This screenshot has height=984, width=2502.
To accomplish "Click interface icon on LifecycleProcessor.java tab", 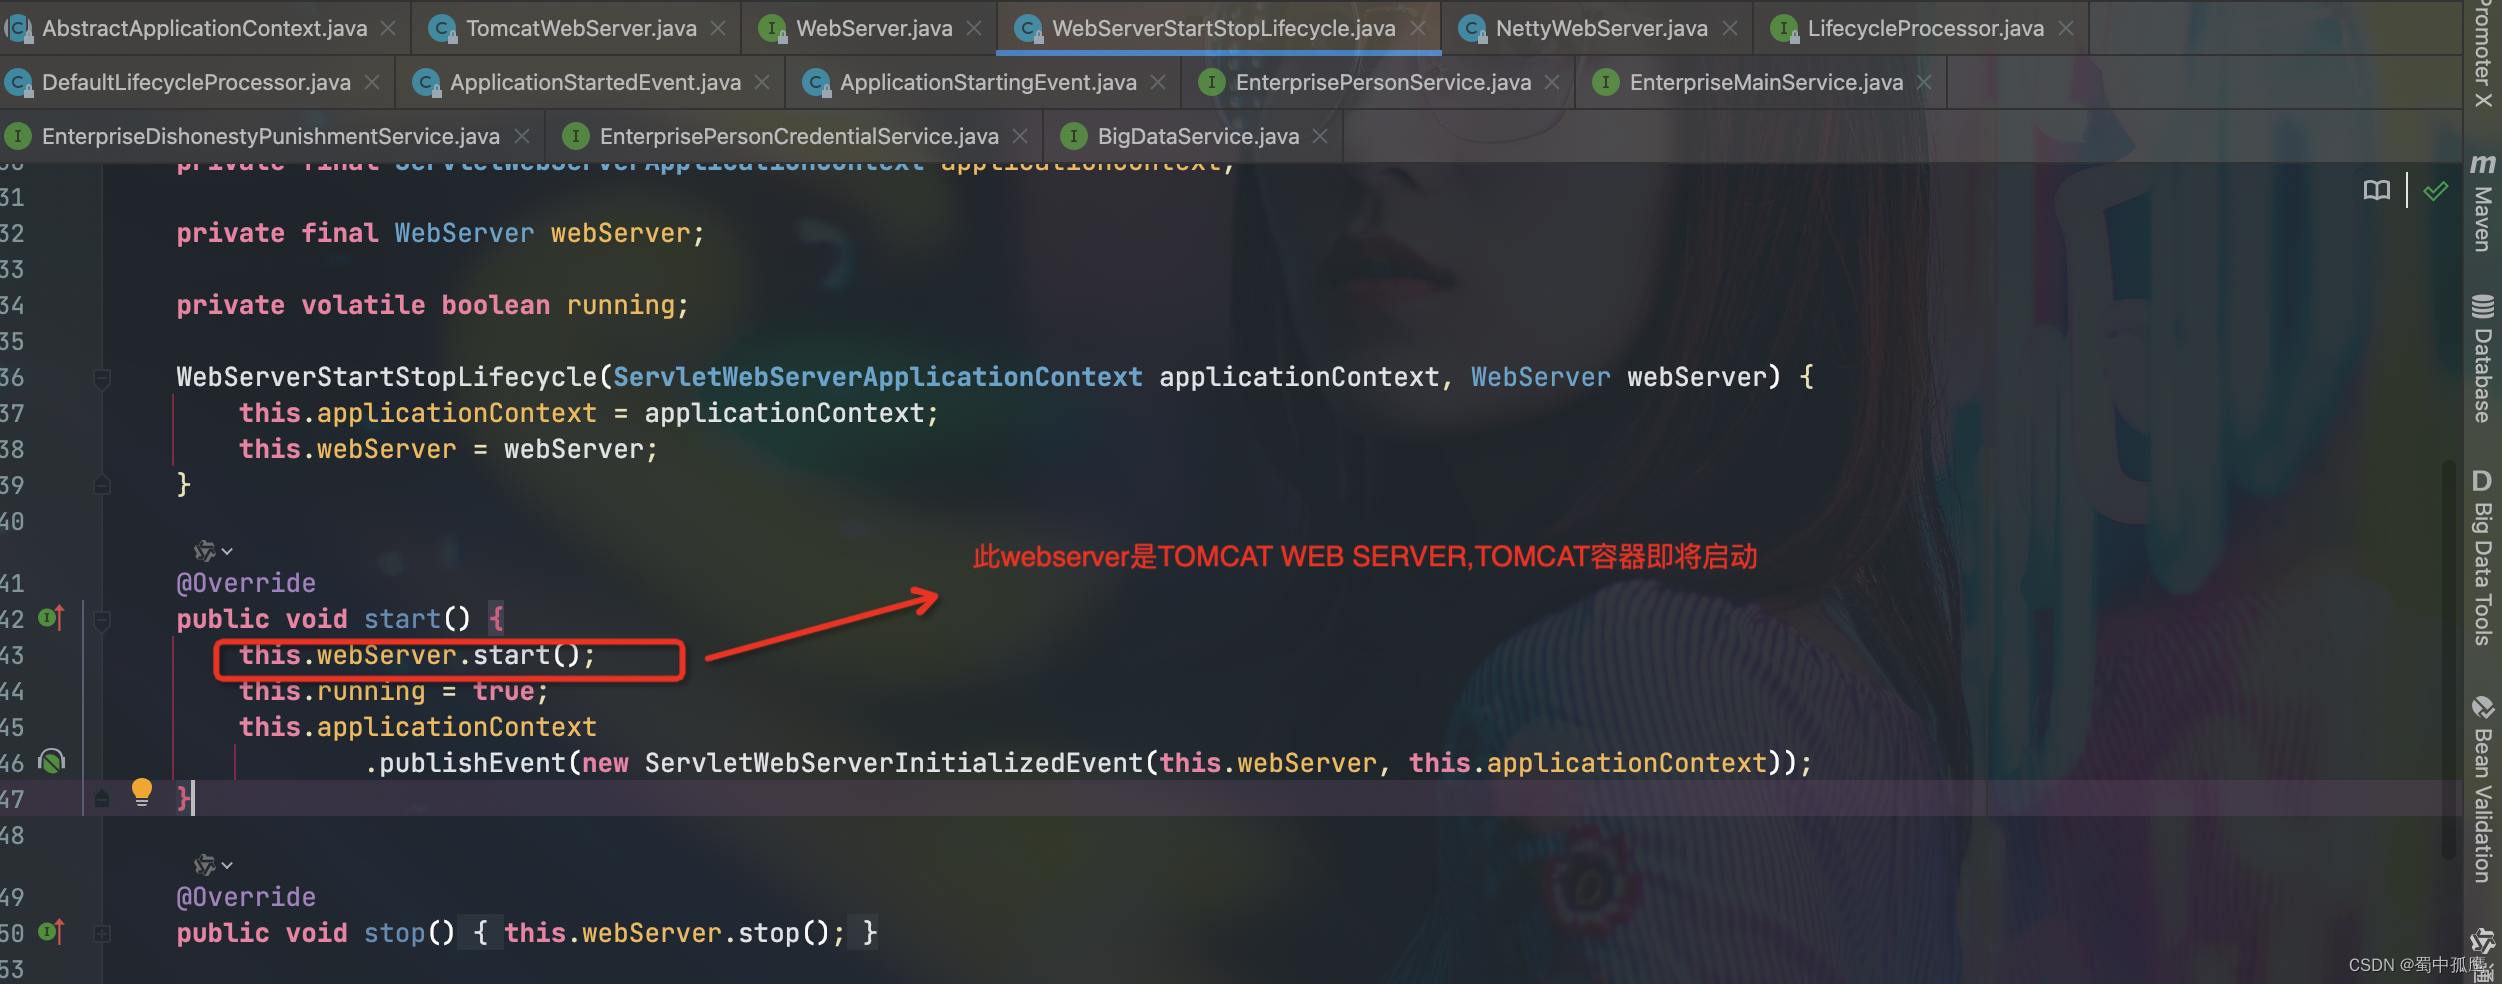I will click(x=1784, y=29).
